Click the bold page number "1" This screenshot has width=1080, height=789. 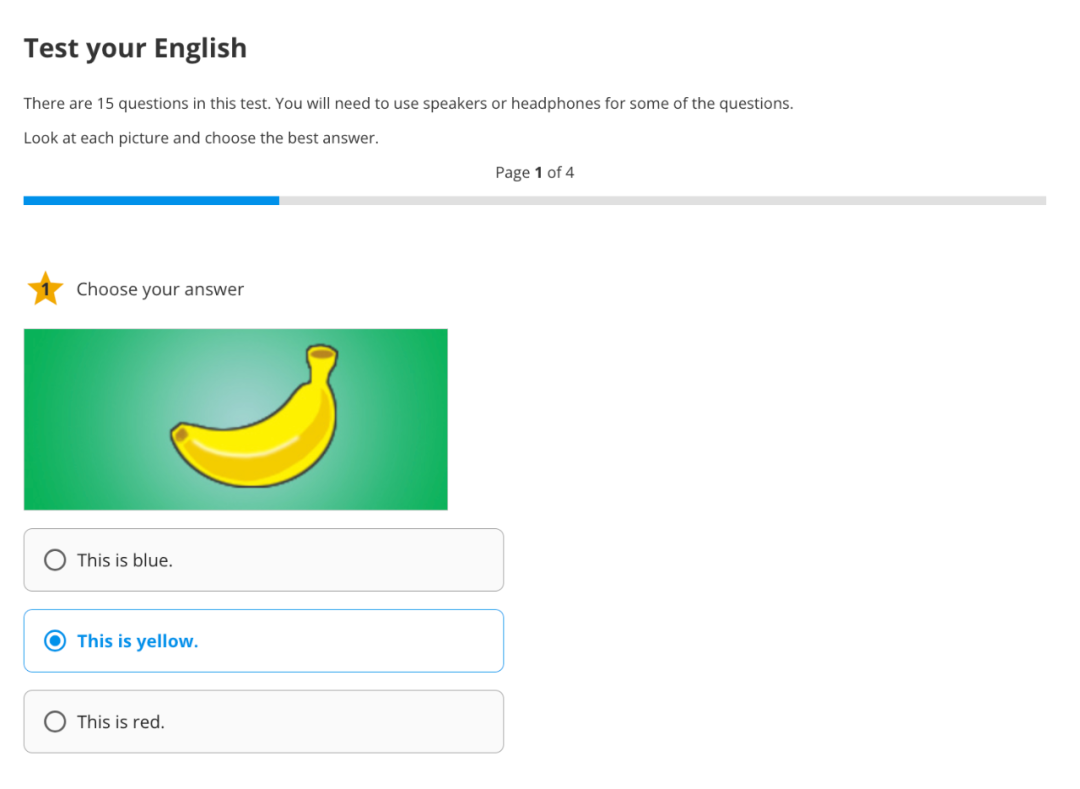click(539, 172)
